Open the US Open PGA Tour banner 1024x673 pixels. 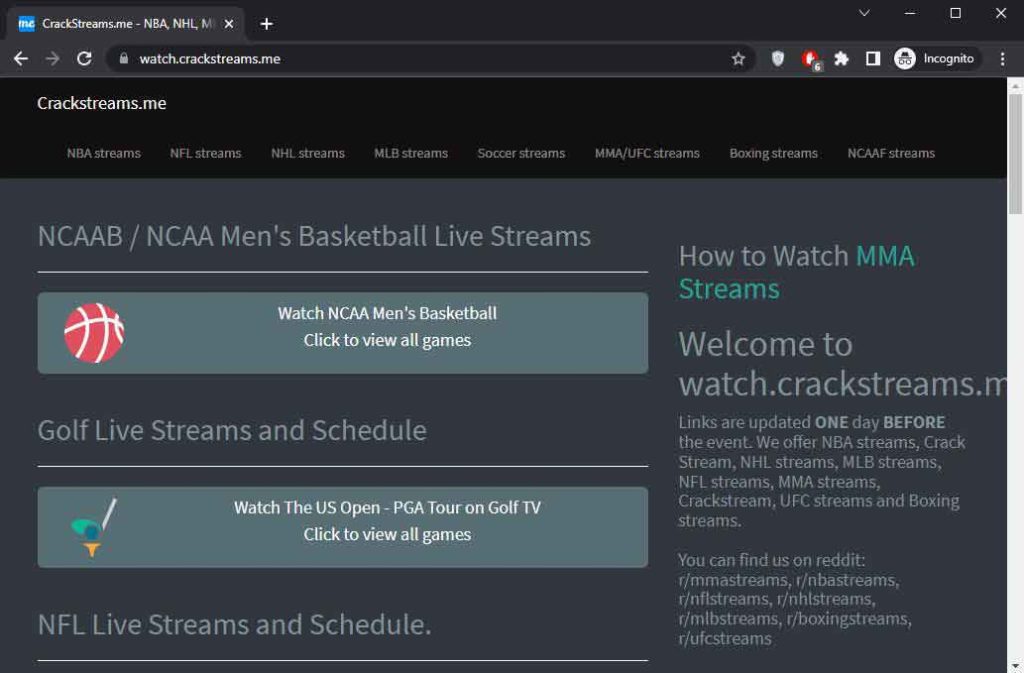pyautogui.click(x=387, y=521)
